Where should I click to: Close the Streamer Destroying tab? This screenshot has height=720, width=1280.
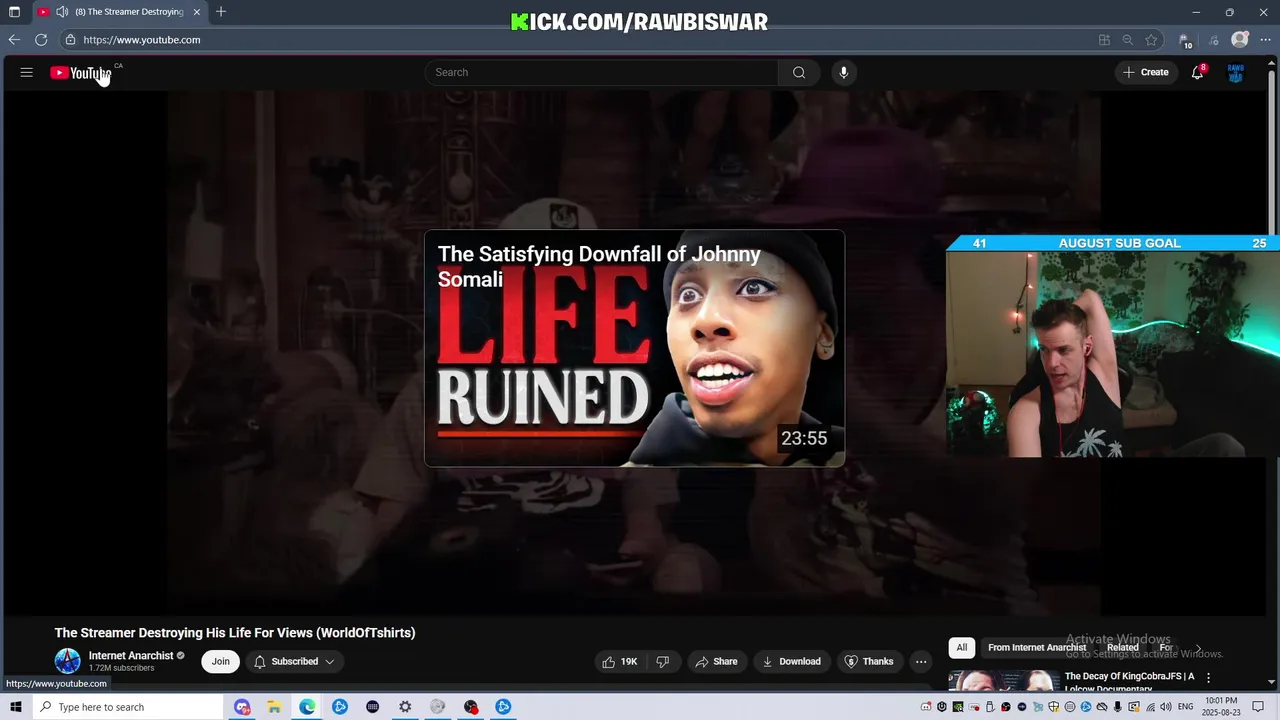[197, 12]
